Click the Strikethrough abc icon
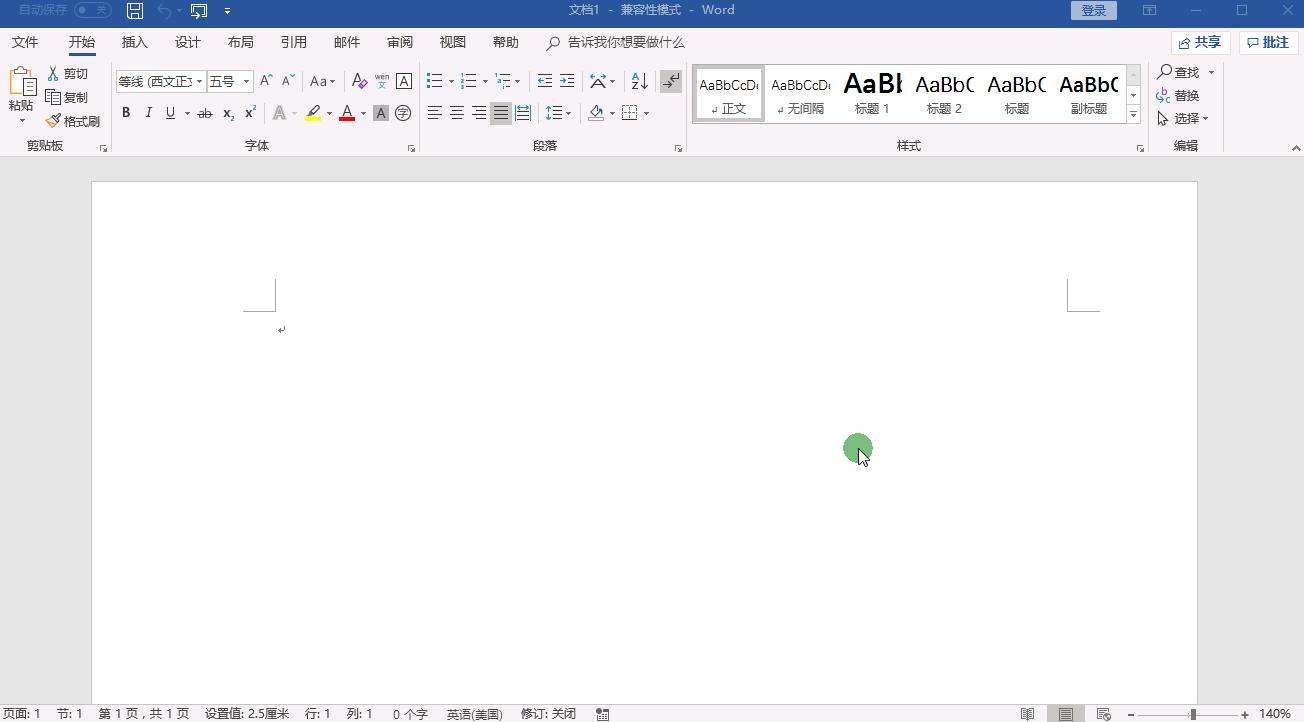This screenshot has width=1304, height=722. click(x=204, y=113)
